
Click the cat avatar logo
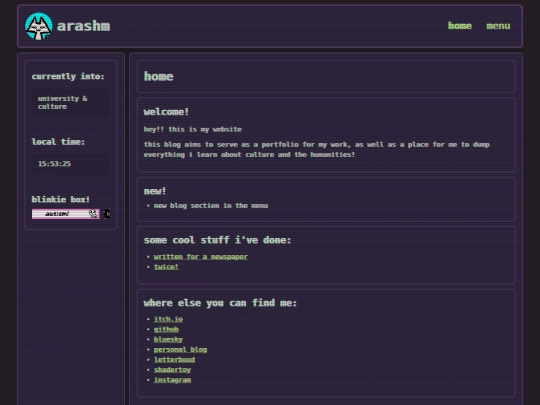[39, 26]
